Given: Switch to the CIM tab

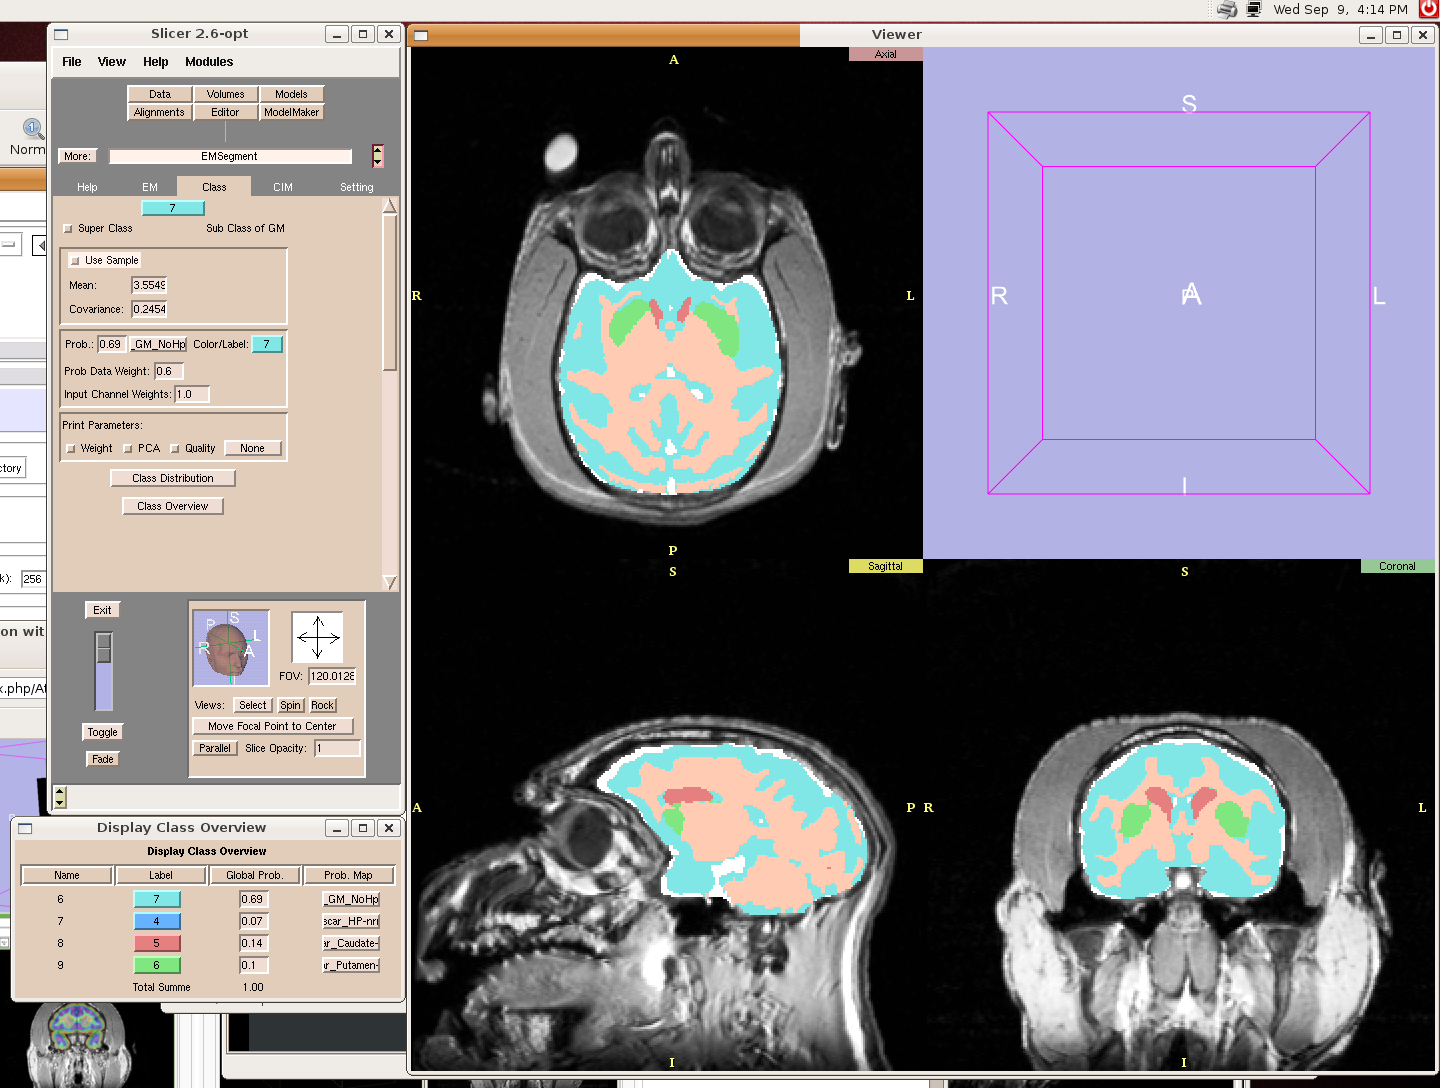Looking at the screenshot, I should (x=283, y=187).
